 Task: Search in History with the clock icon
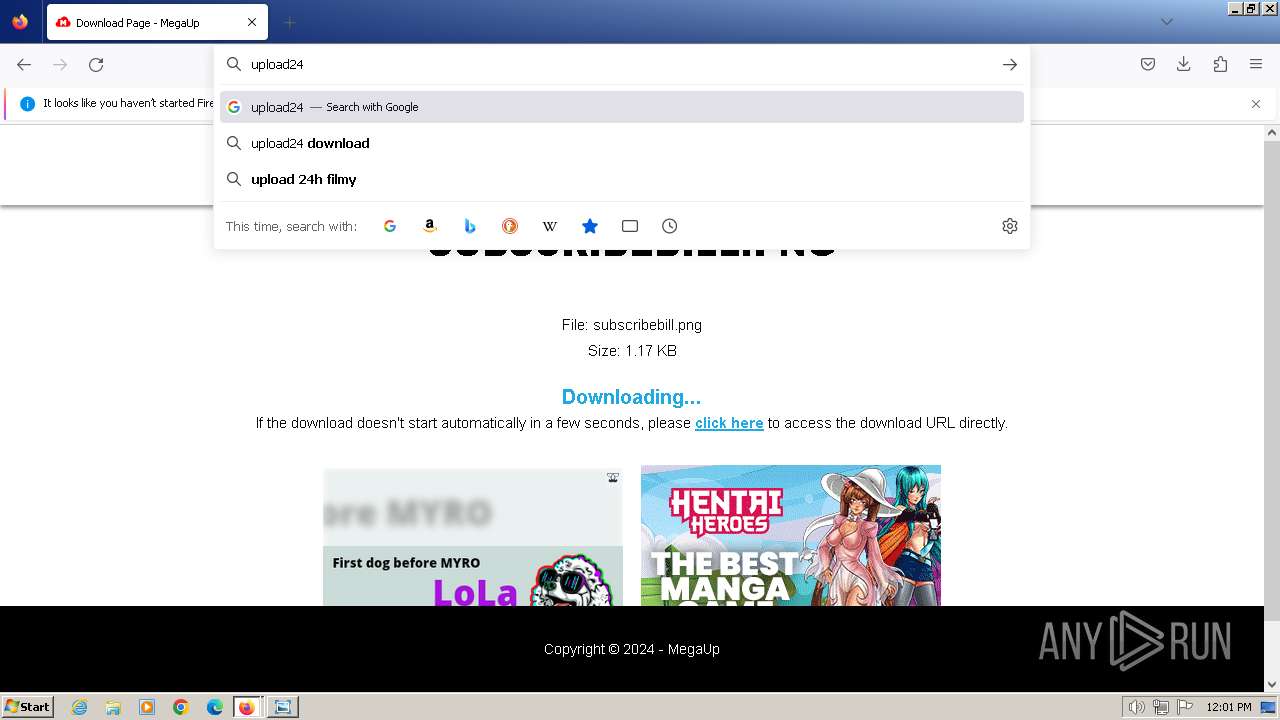pyautogui.click(x=670, y=226)
